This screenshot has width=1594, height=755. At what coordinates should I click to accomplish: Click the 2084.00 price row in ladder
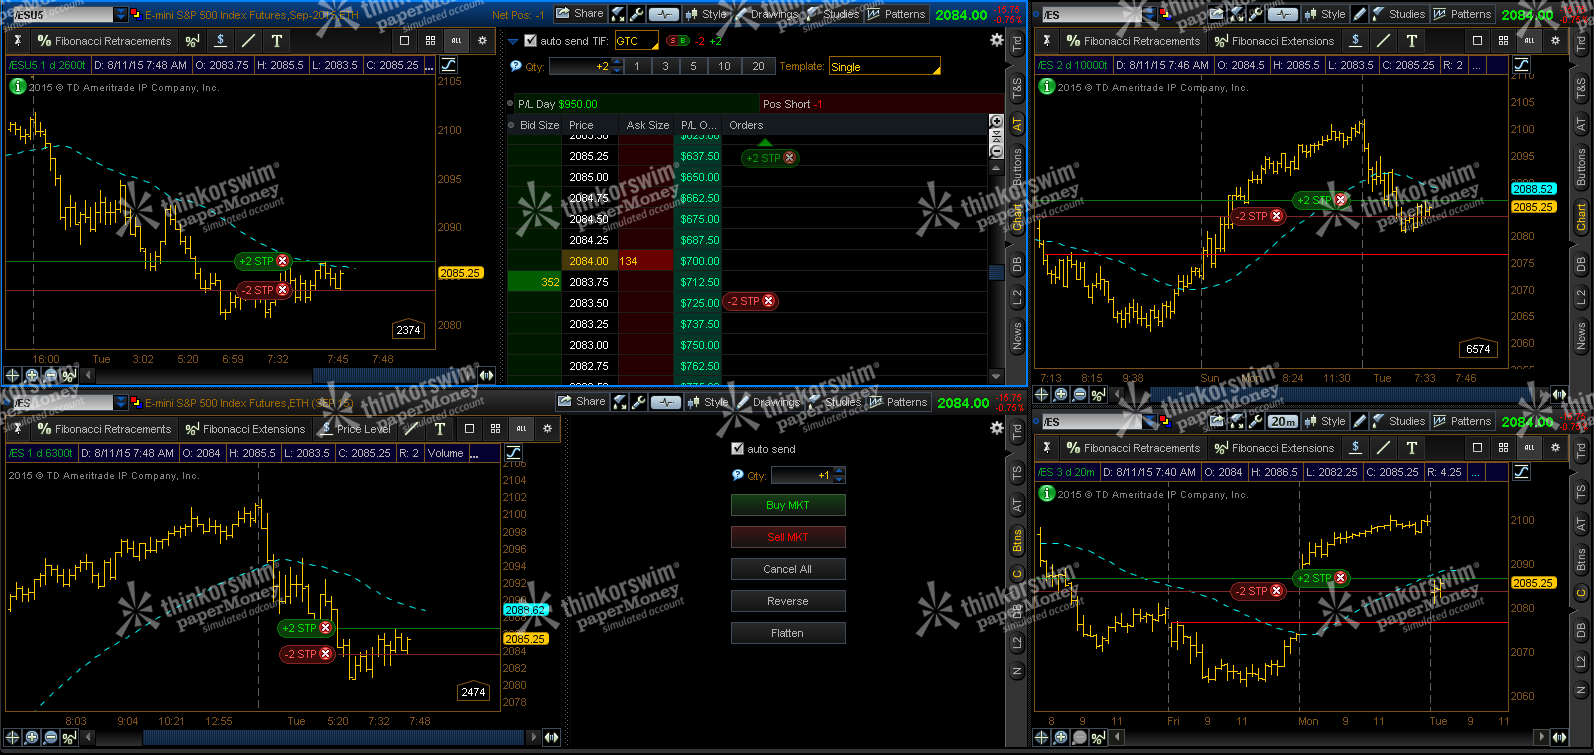(589, 261)
